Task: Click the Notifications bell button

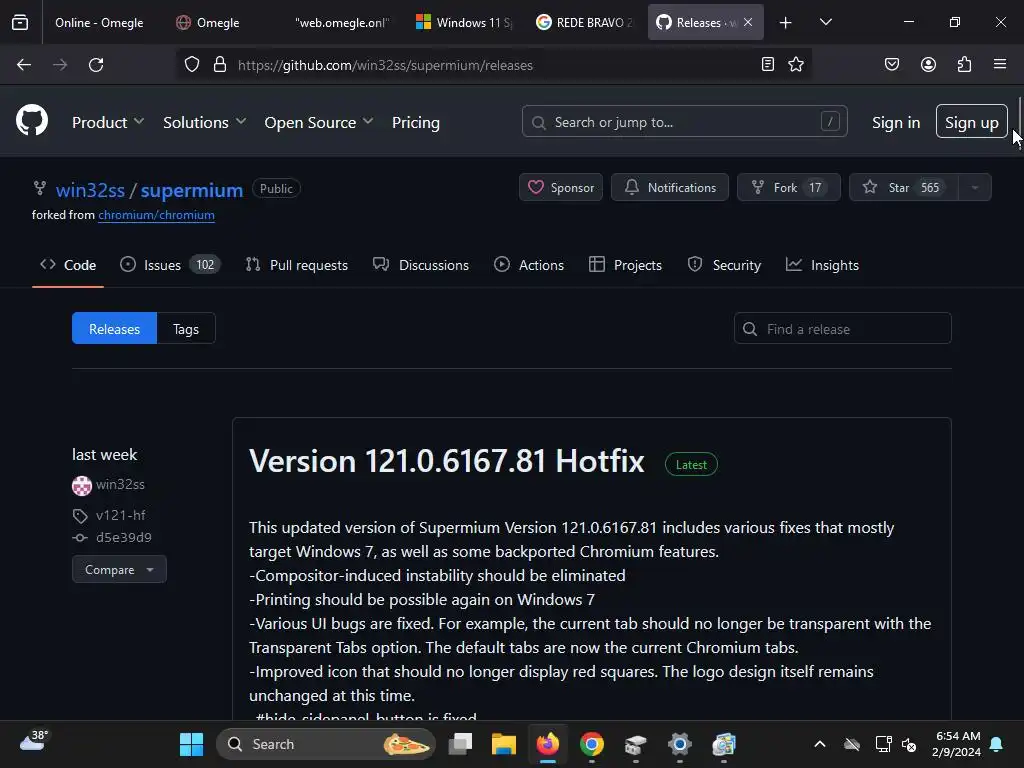Action: coord(670,187)
